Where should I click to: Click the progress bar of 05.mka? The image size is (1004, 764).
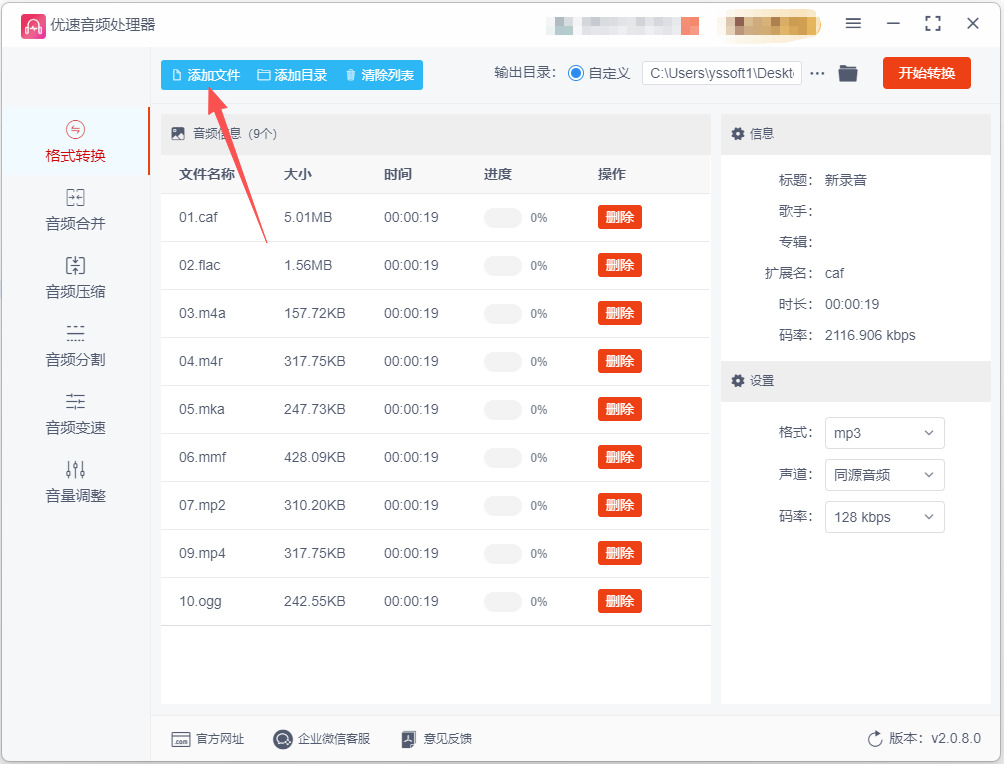pos(503,410)
